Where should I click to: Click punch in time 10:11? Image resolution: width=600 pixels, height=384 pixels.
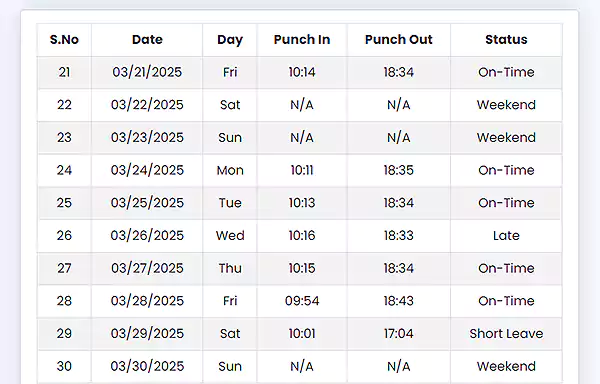[302, 170]
